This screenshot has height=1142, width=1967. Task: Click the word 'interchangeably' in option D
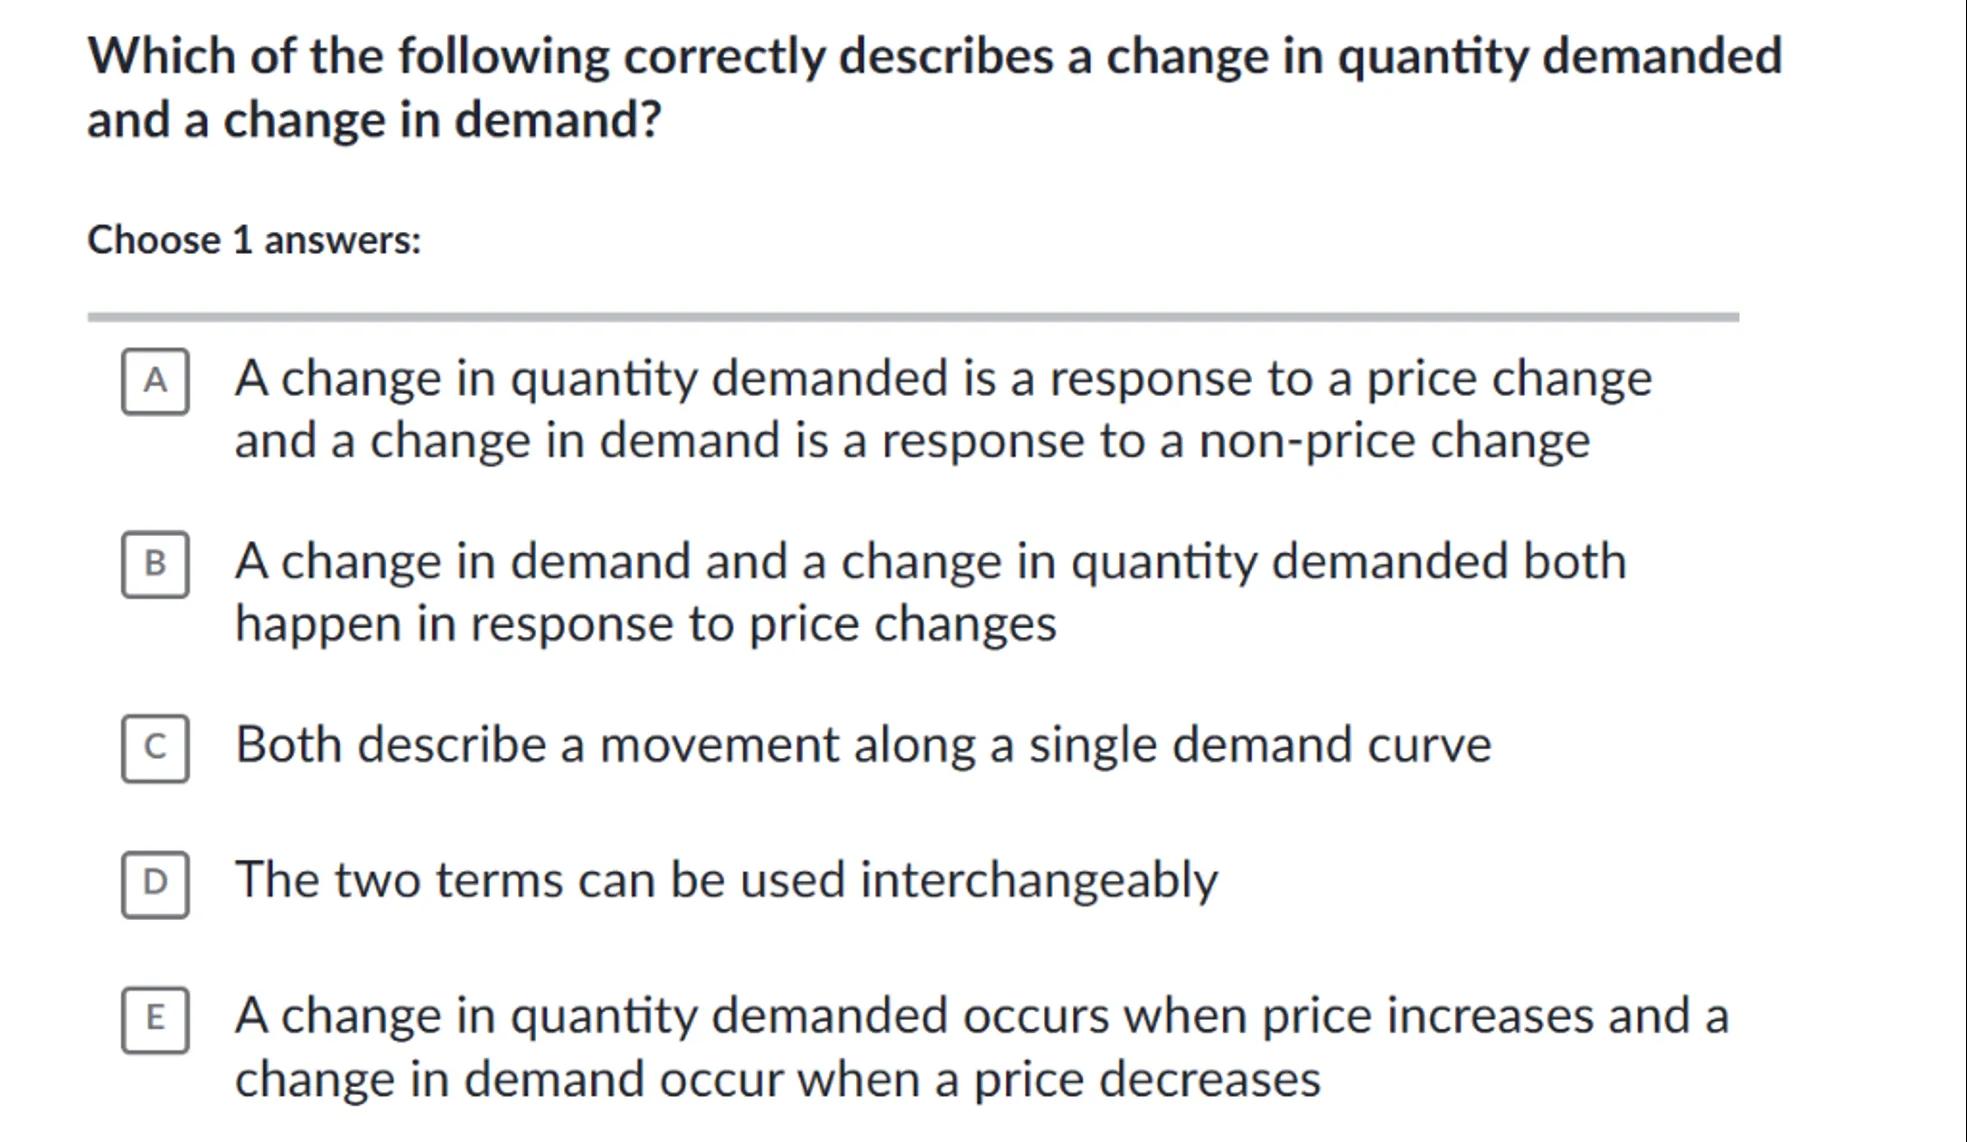point(1038,881)
